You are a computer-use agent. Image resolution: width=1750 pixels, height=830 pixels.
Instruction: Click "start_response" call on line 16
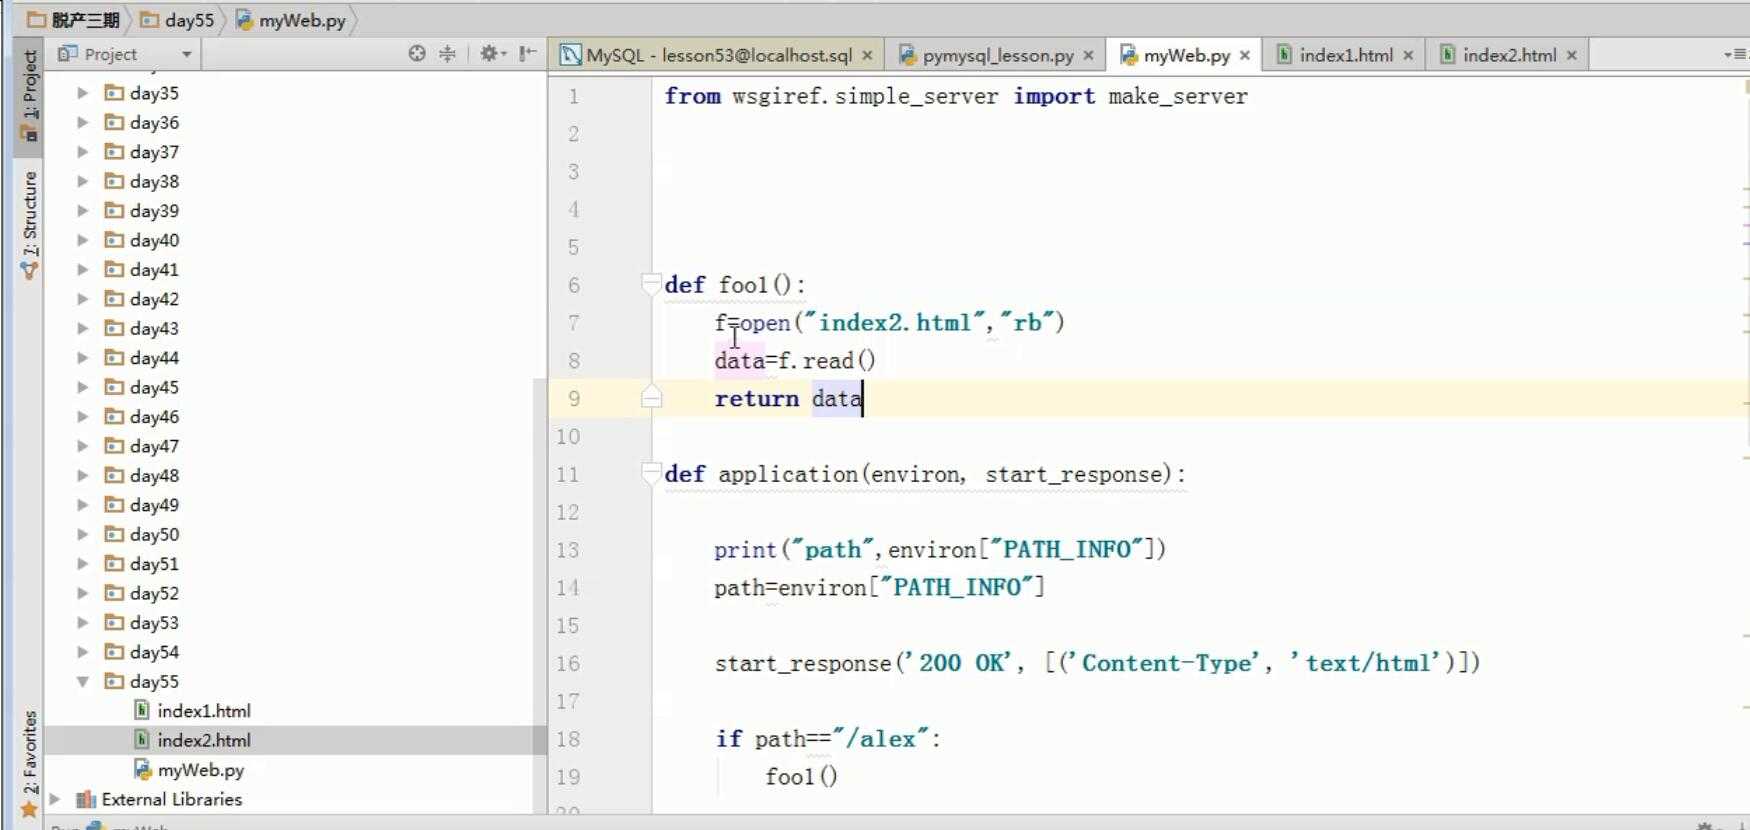[802, 663]
